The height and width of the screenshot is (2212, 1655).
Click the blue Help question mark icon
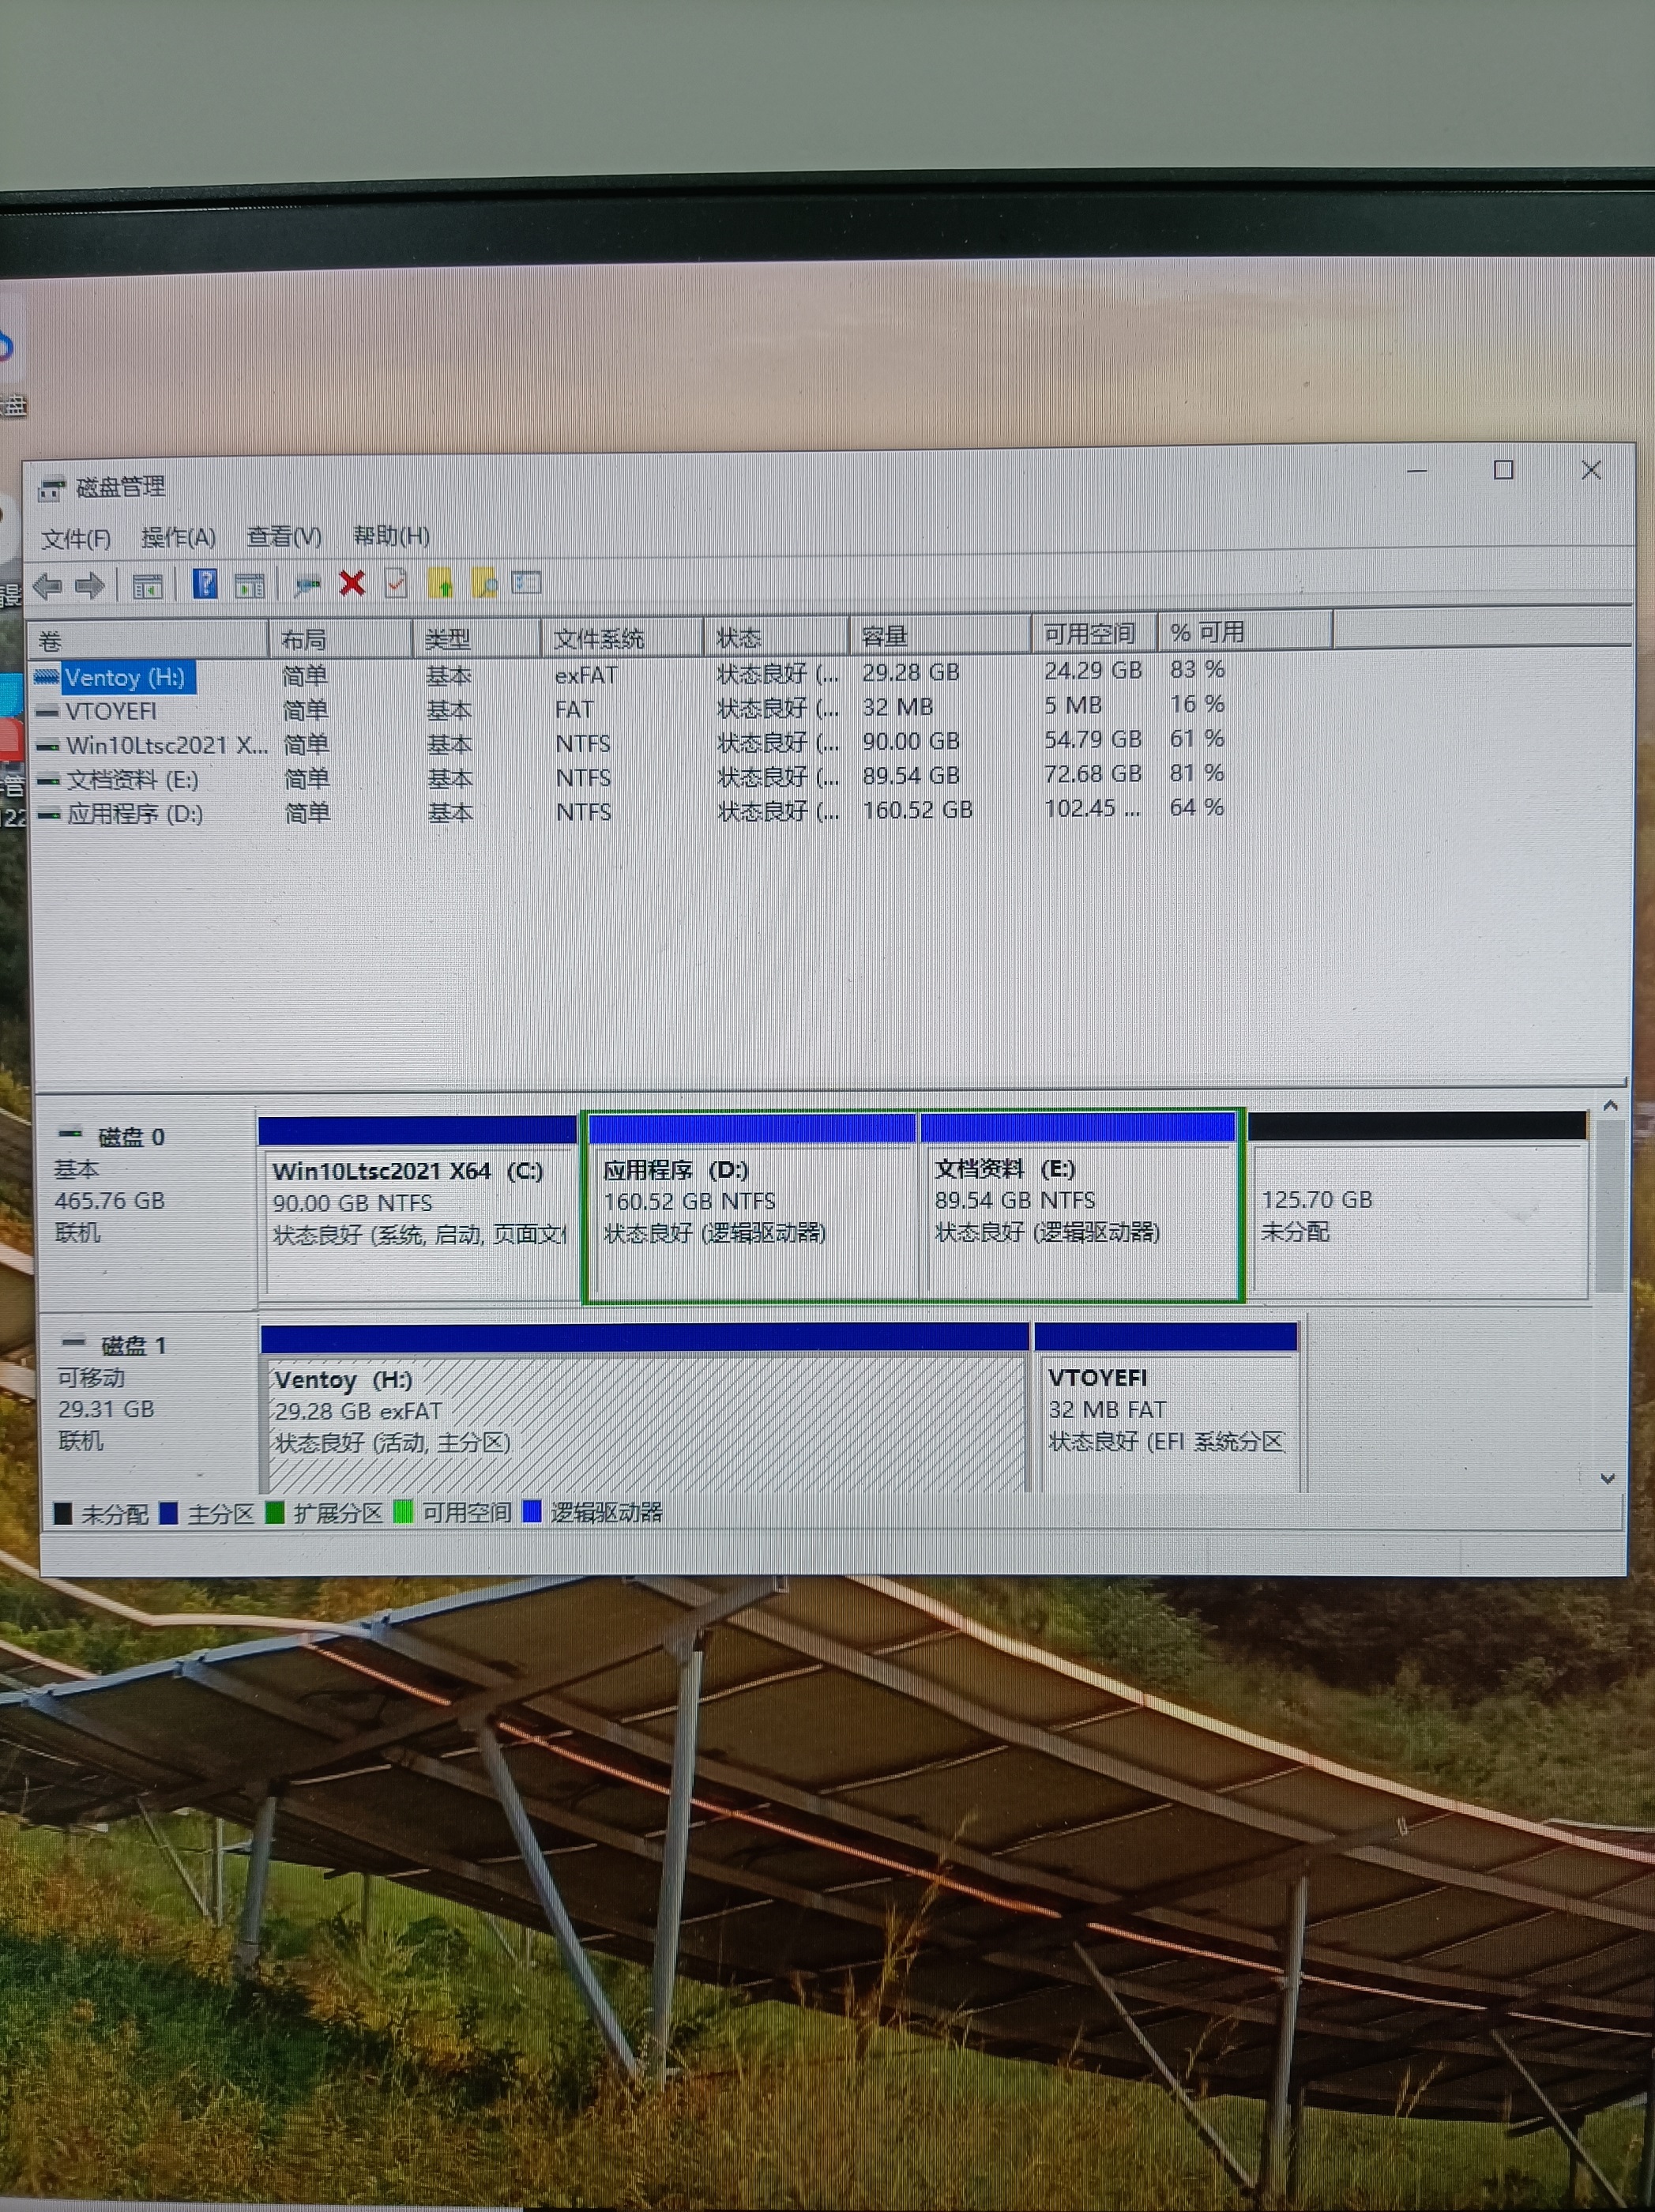click(205, 584)
